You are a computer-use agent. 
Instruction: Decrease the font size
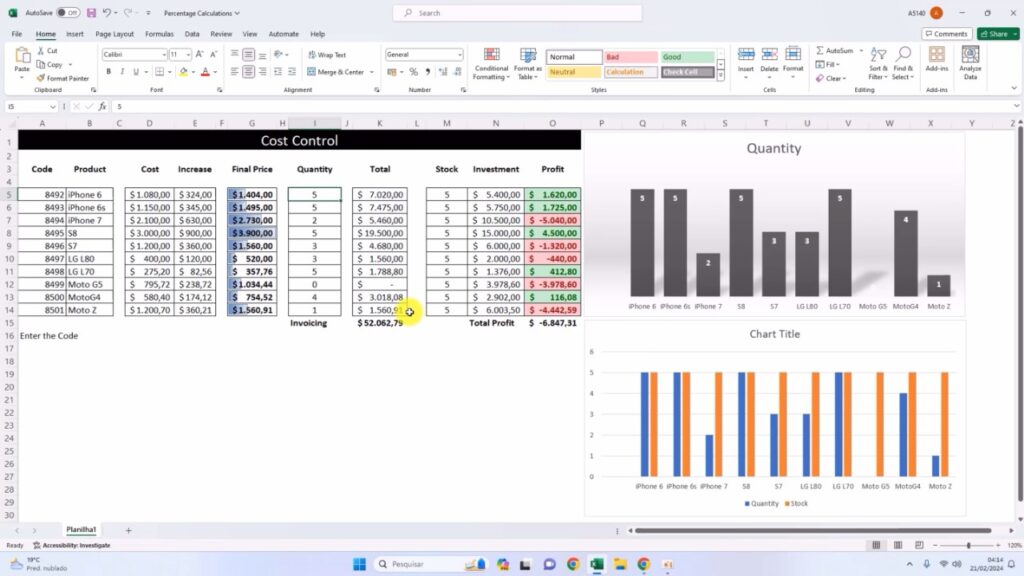(x=213, y=55)
